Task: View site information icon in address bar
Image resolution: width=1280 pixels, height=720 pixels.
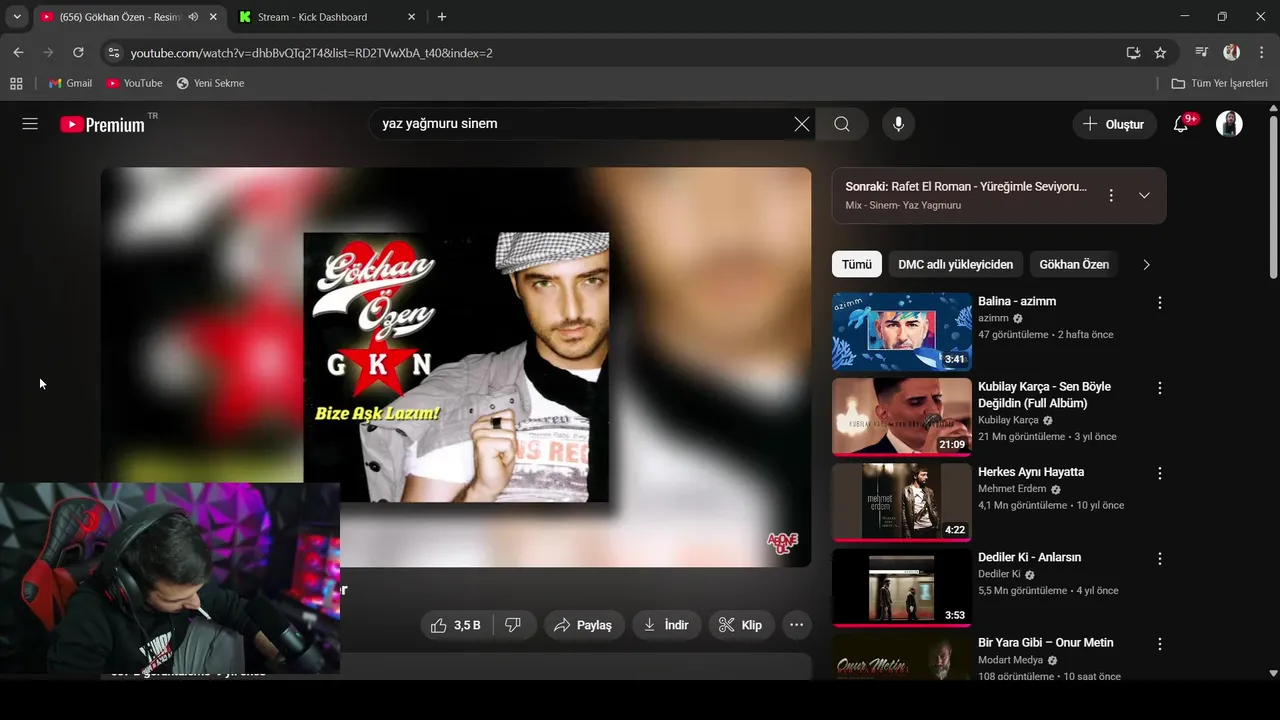Action: tap(113, 52)
